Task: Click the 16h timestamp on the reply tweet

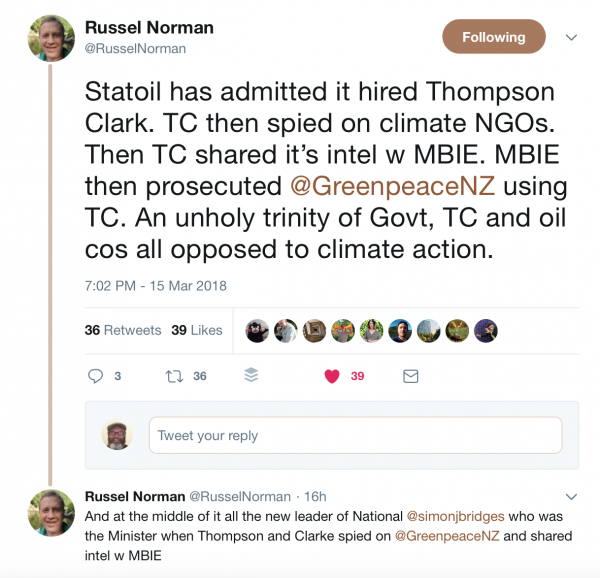Action: pyautogui.click(x=314, y=496)
